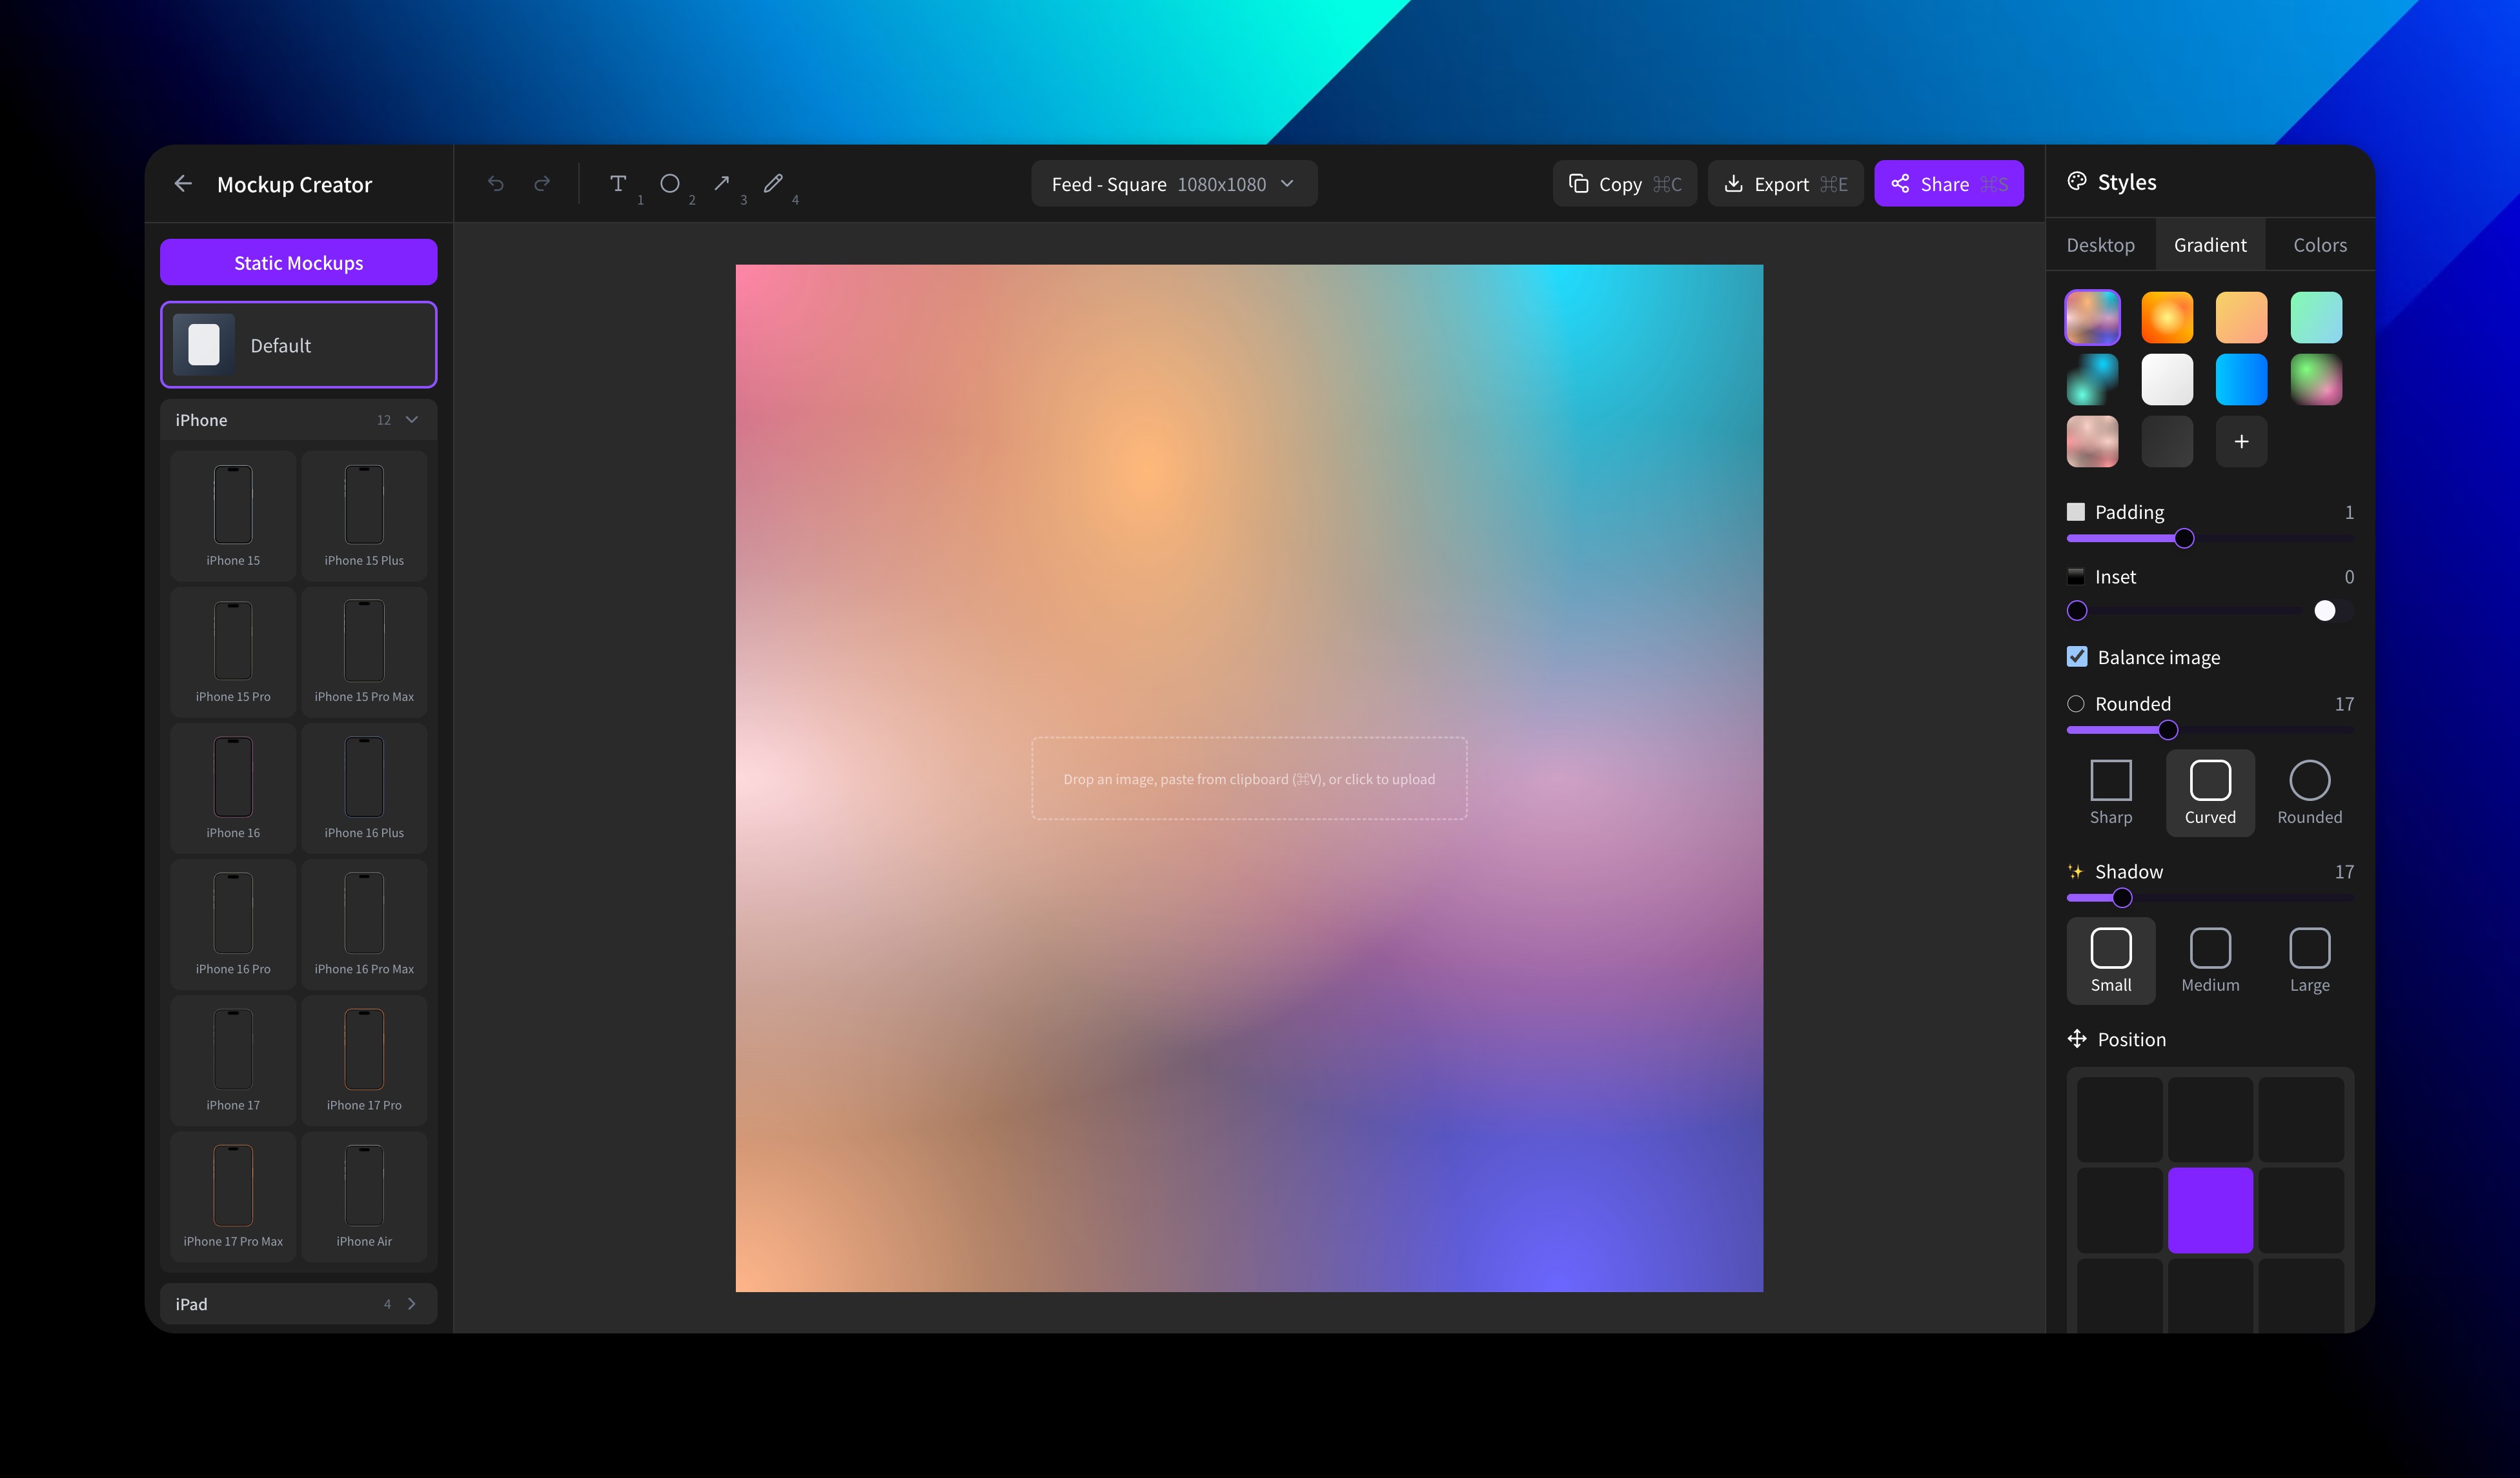
Task: Click the redo arrow
Action: [542, 184]
